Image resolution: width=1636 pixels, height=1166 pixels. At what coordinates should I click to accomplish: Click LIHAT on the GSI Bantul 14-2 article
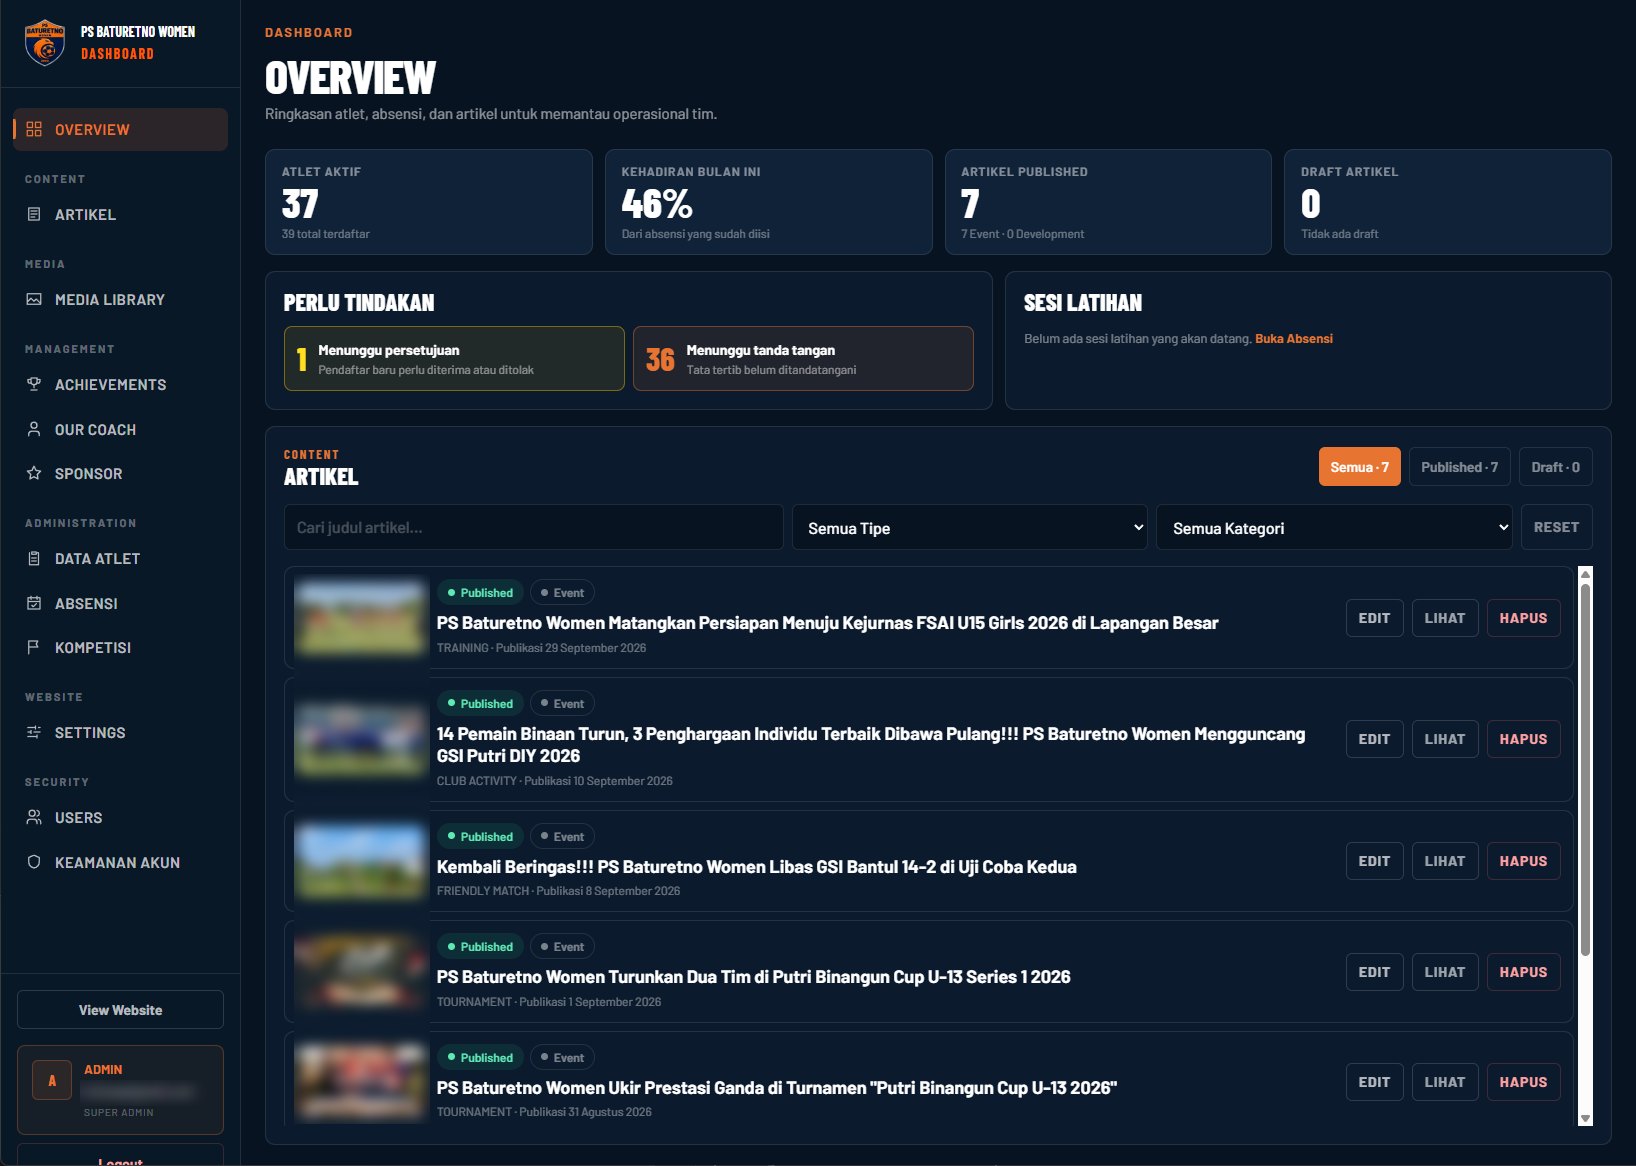click(1444, 861)
